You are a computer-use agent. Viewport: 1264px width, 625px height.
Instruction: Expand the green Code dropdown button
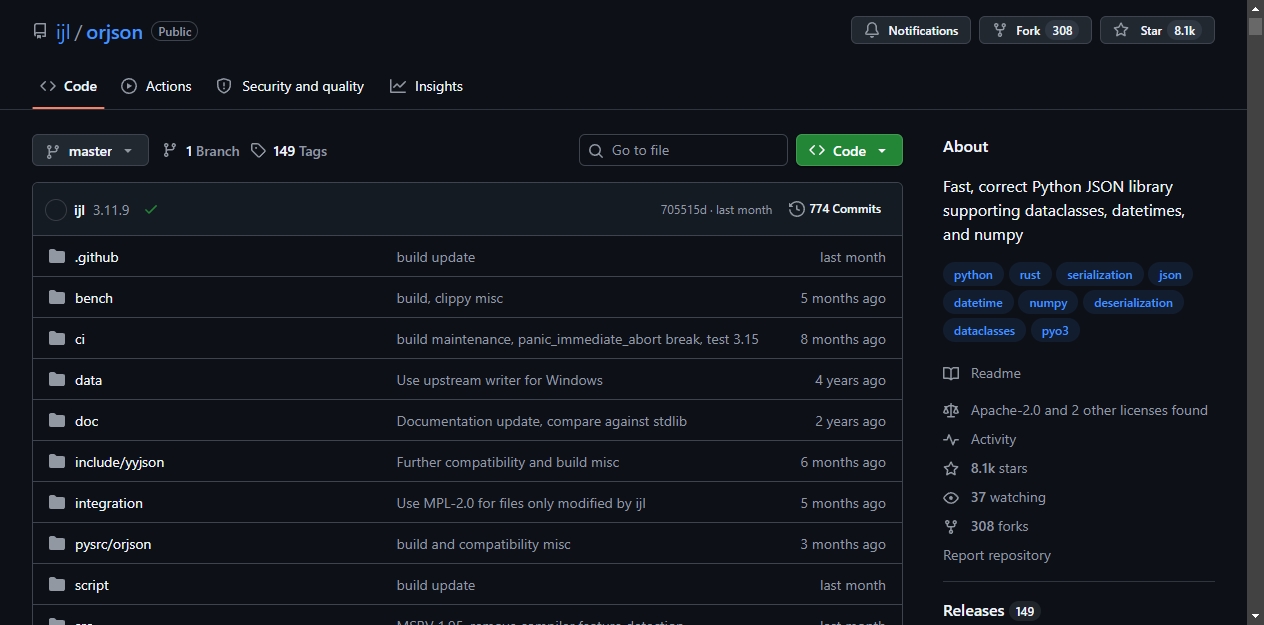point(849,150)
